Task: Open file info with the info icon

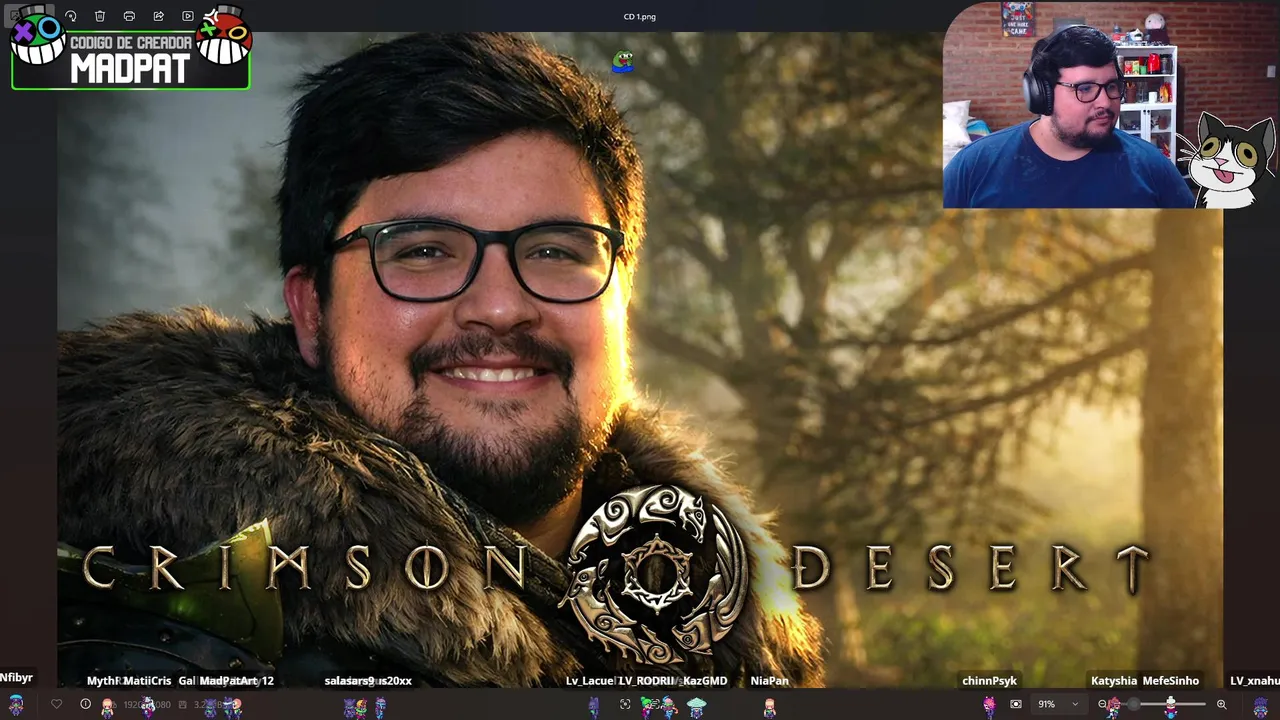Action: (x=85, y=704)
